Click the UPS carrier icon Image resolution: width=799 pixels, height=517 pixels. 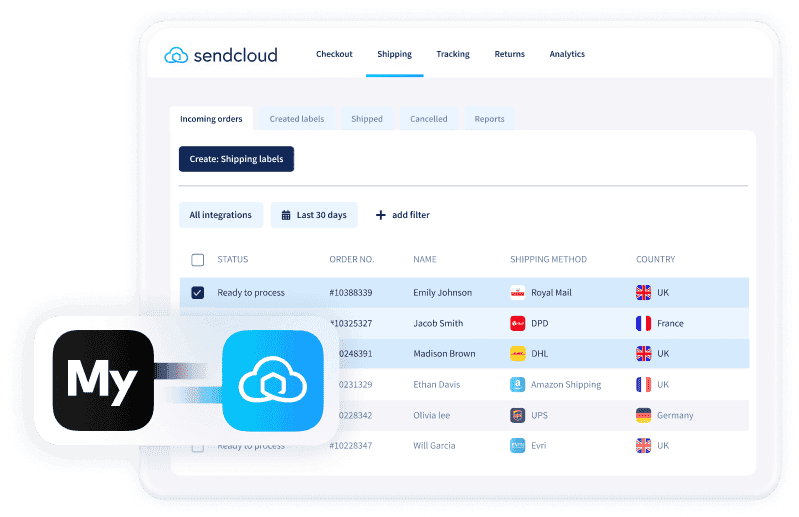518,415
